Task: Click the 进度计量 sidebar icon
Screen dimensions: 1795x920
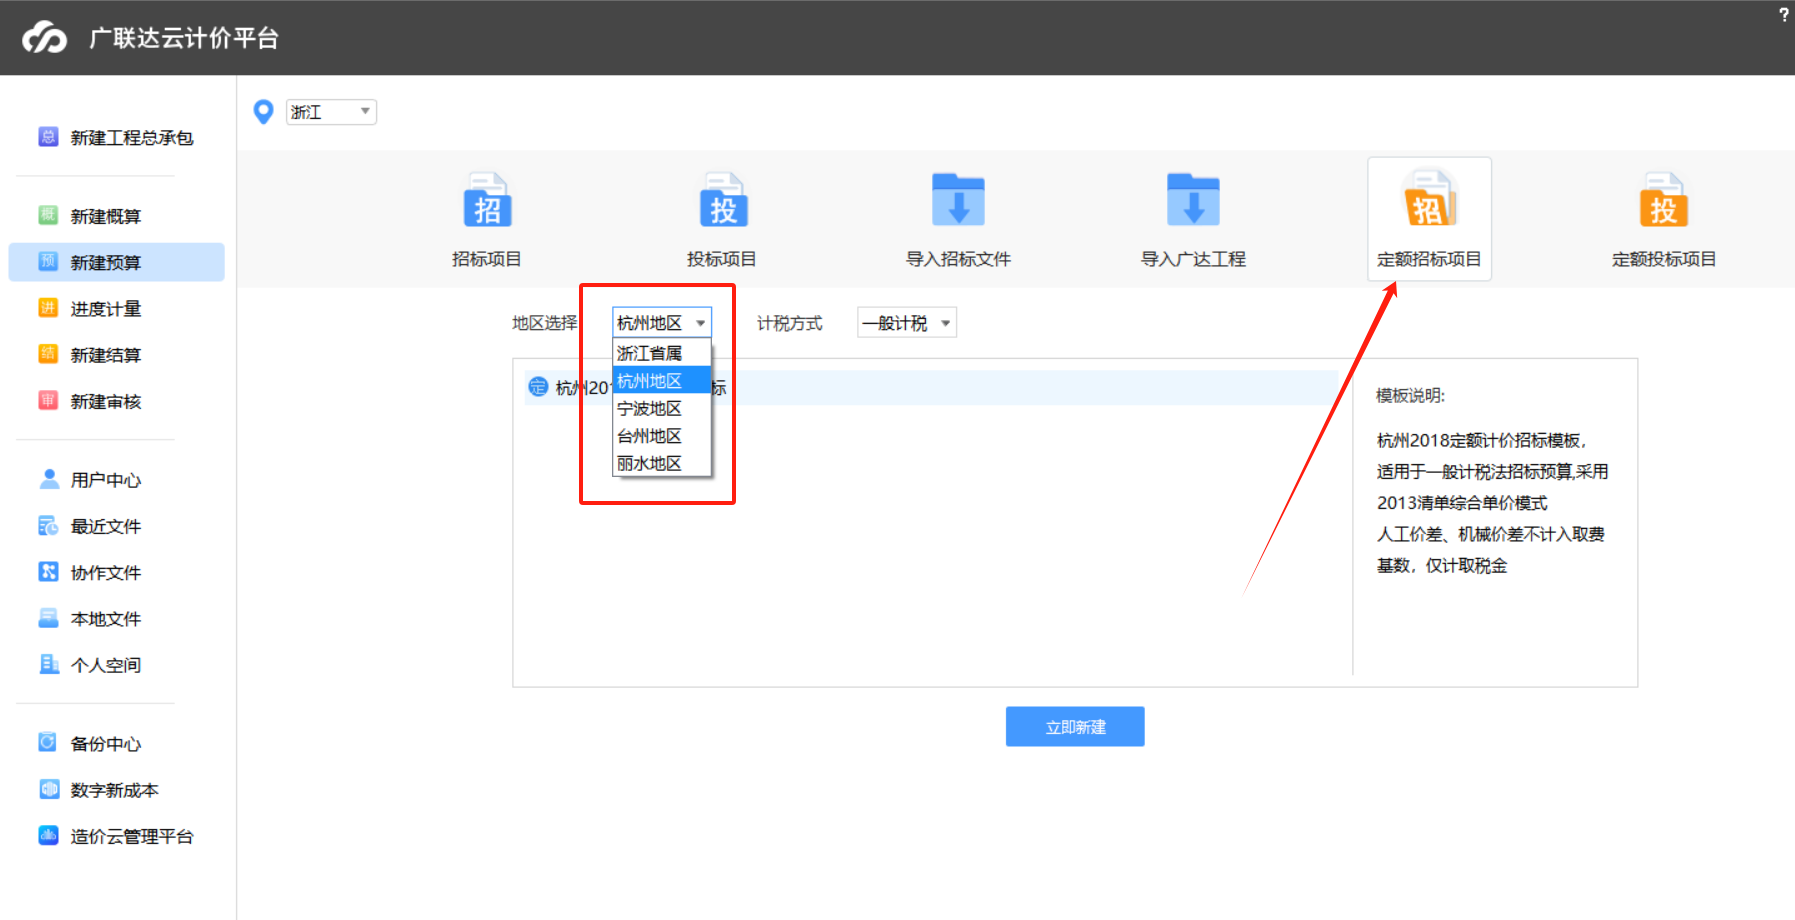Action: (48, 308)
